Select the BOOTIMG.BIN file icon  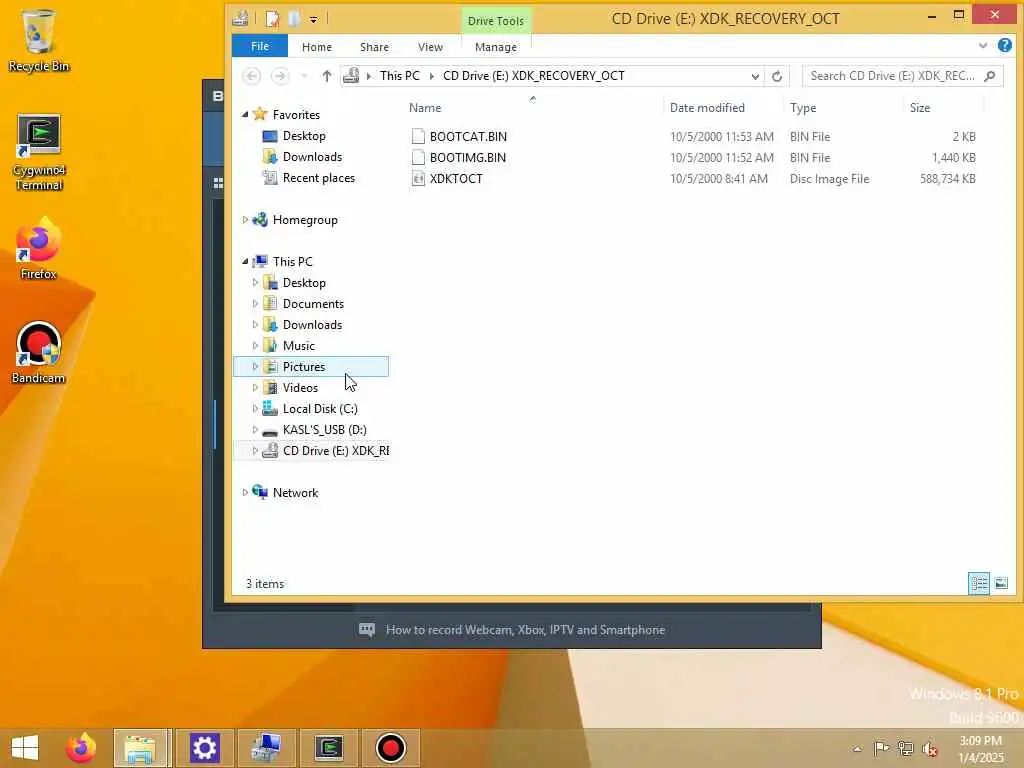418,157
